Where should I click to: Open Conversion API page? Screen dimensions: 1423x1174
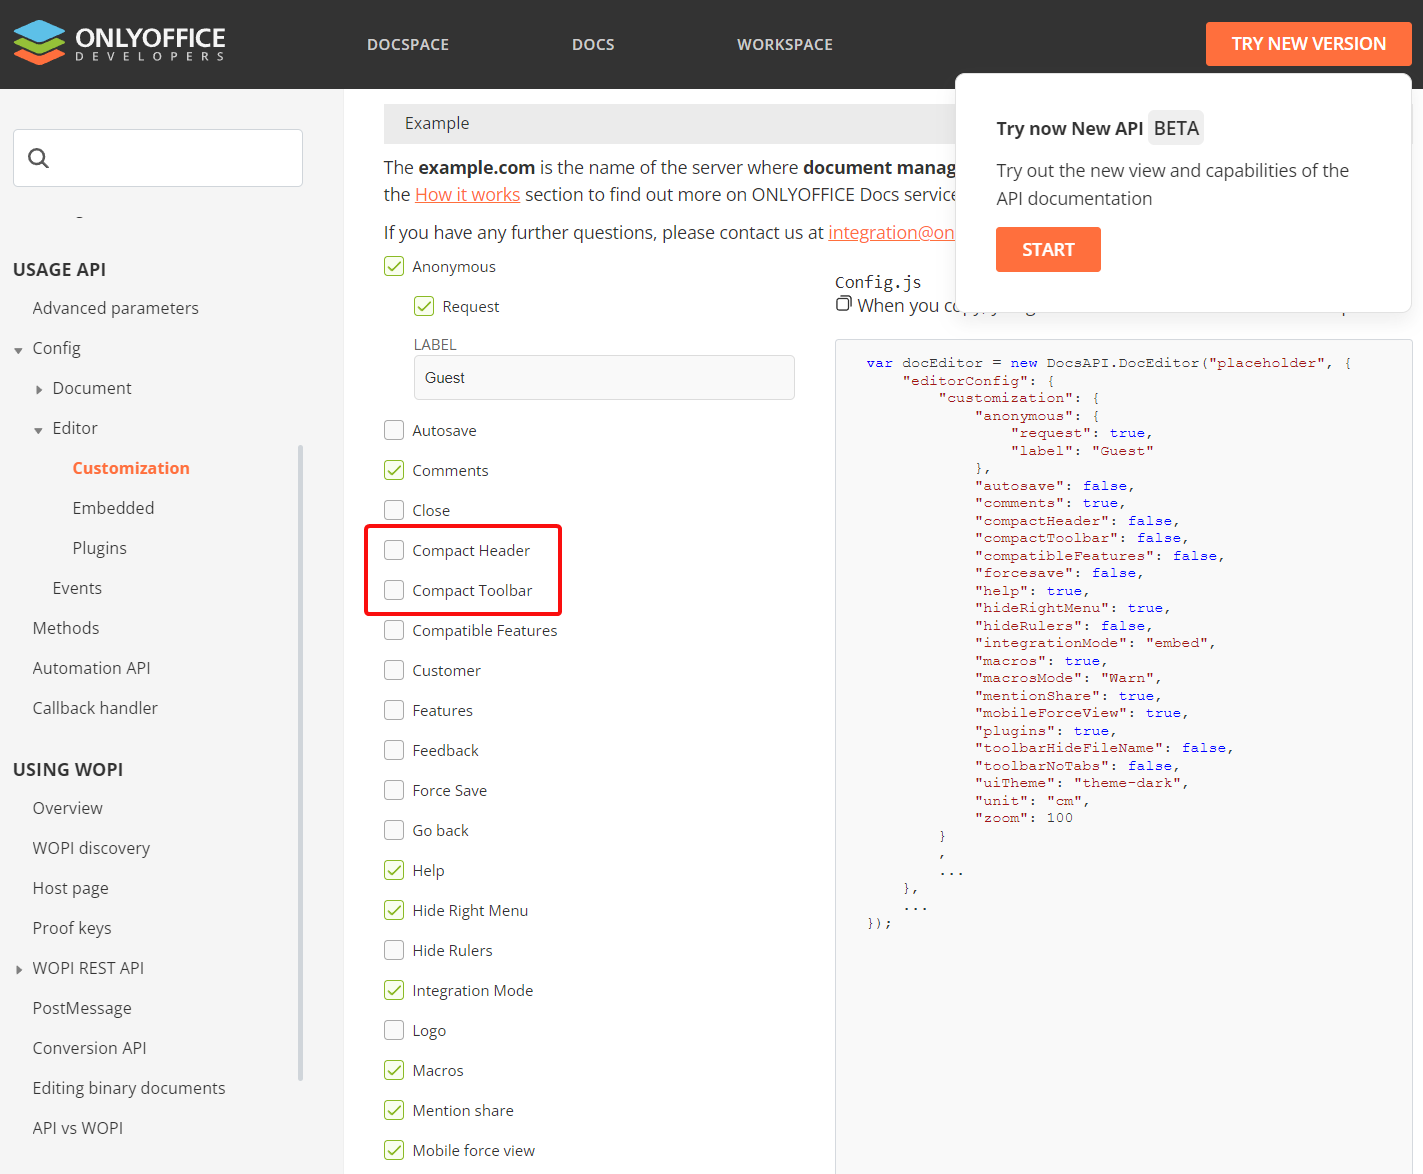click(x=89, y=1048)
